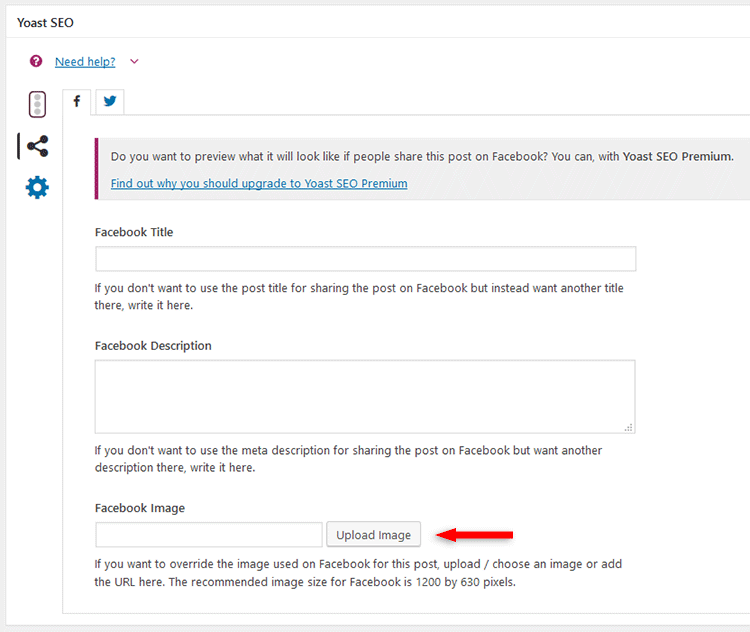
Task: Select the social share icon in sidebar
Action: click(37, 146)
